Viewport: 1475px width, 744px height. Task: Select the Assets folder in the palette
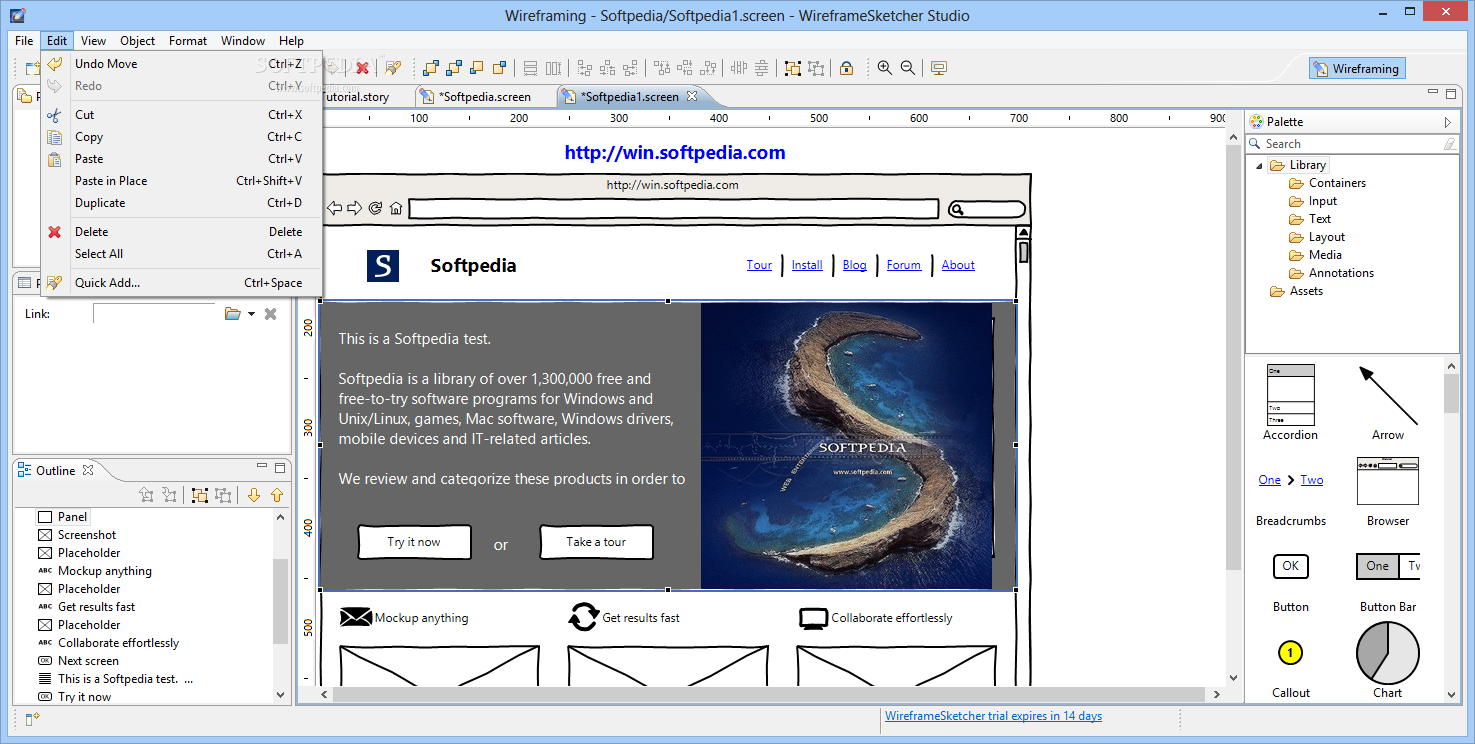pos(1296,291)
